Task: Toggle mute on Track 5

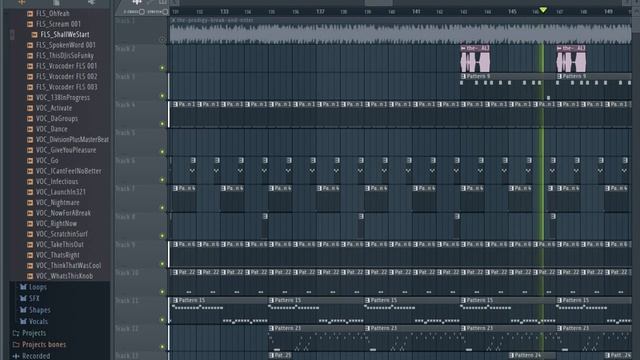Action: [162, 152]
